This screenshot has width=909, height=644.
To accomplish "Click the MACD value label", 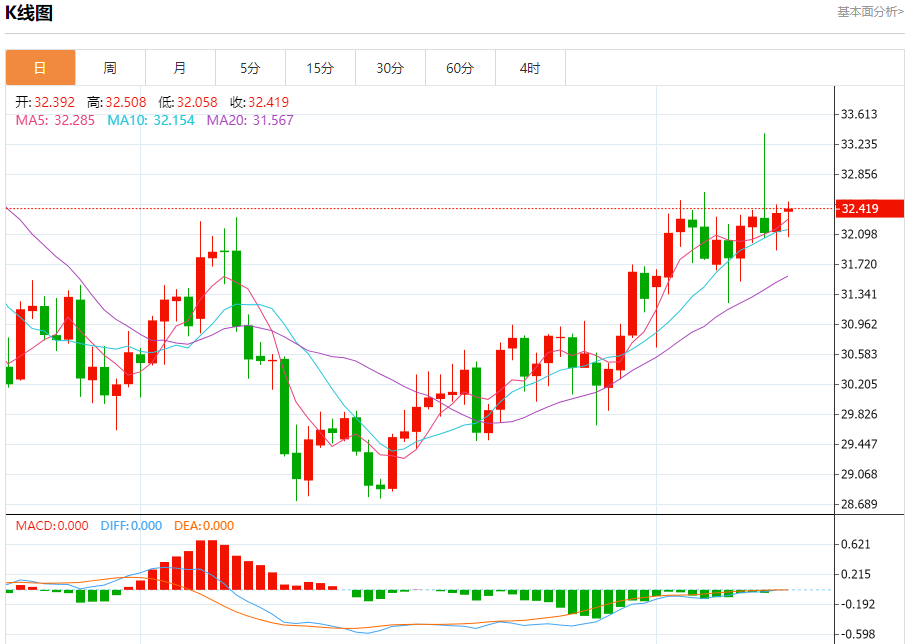I will point(51,526).
